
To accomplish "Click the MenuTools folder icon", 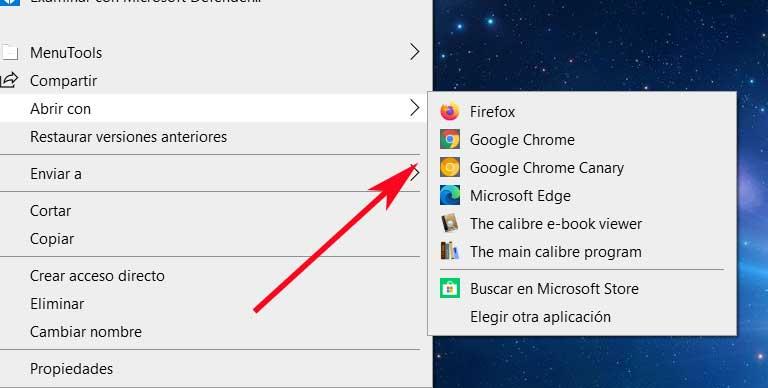I will coord(9,52).
